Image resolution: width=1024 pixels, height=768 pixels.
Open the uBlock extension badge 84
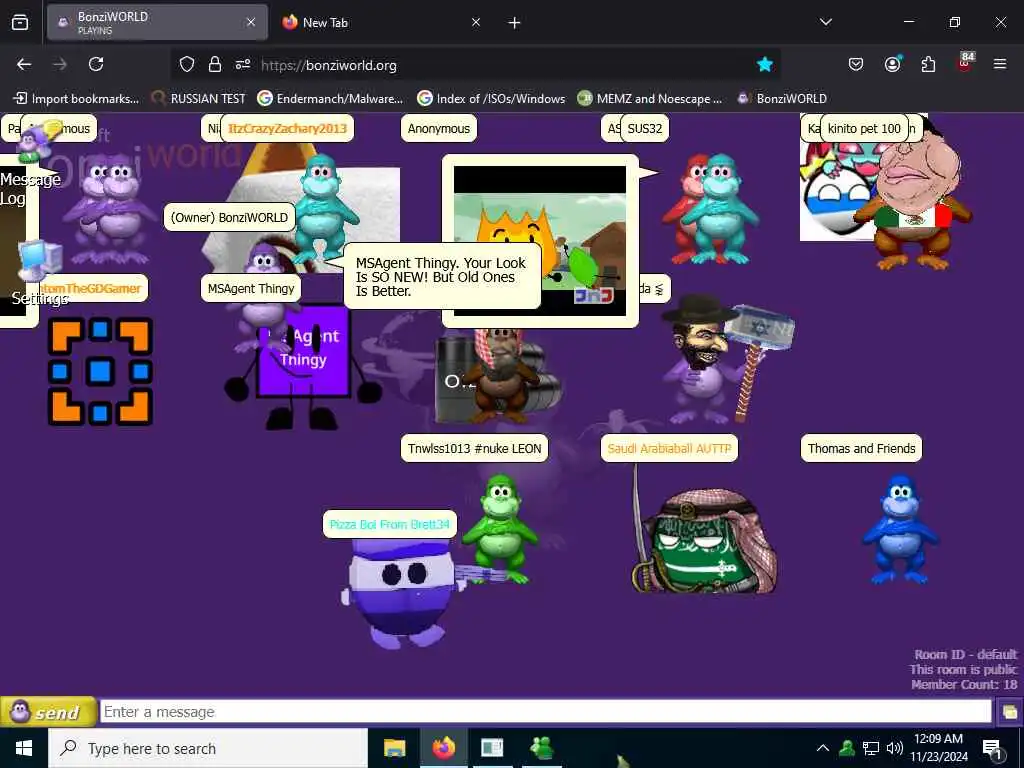[966, 63]
